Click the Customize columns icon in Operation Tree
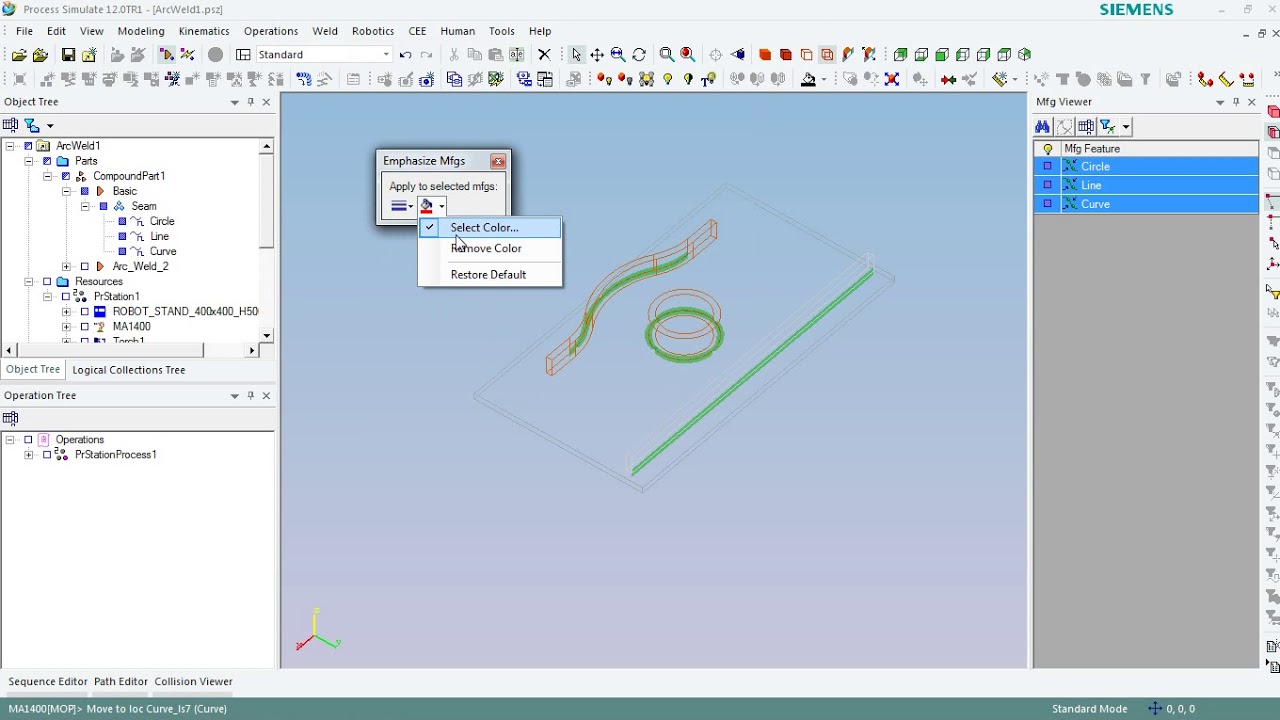The image size is (1280, 720). [10, 419]
